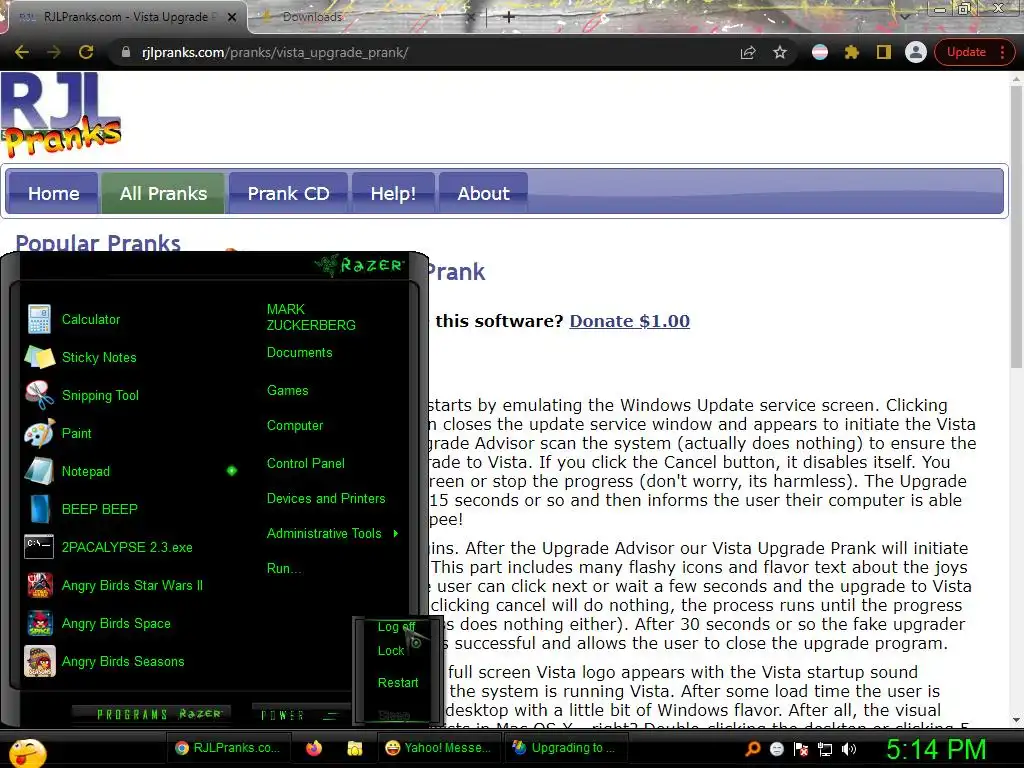The width and height of the screenshot is (1024, 768).
Task: Expand the Administrative Tools submenu arrow
Action: 396,534
